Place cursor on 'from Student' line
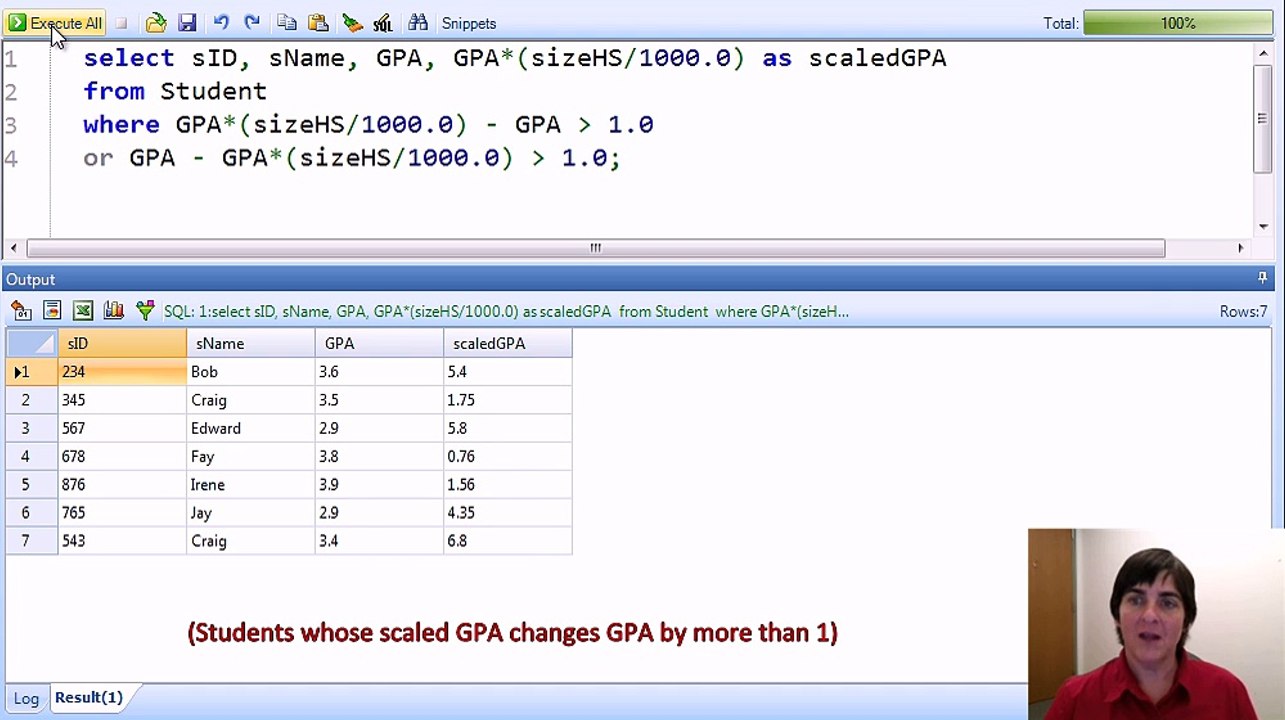Viewport: 1285px width, 720px height. (175, 91)
